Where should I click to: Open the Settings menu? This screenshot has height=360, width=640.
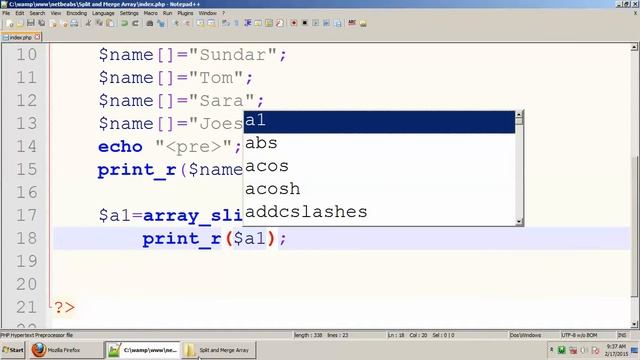[129, 13]
